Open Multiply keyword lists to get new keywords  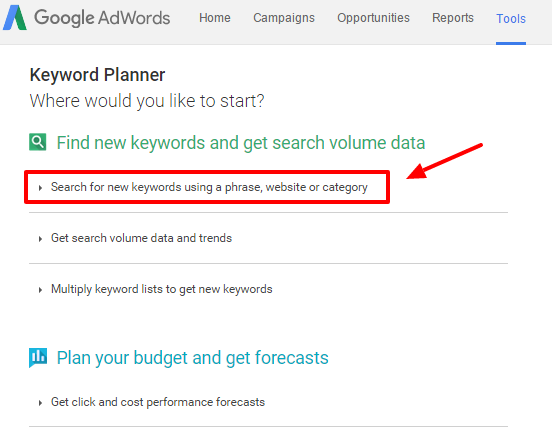[162, 289]
